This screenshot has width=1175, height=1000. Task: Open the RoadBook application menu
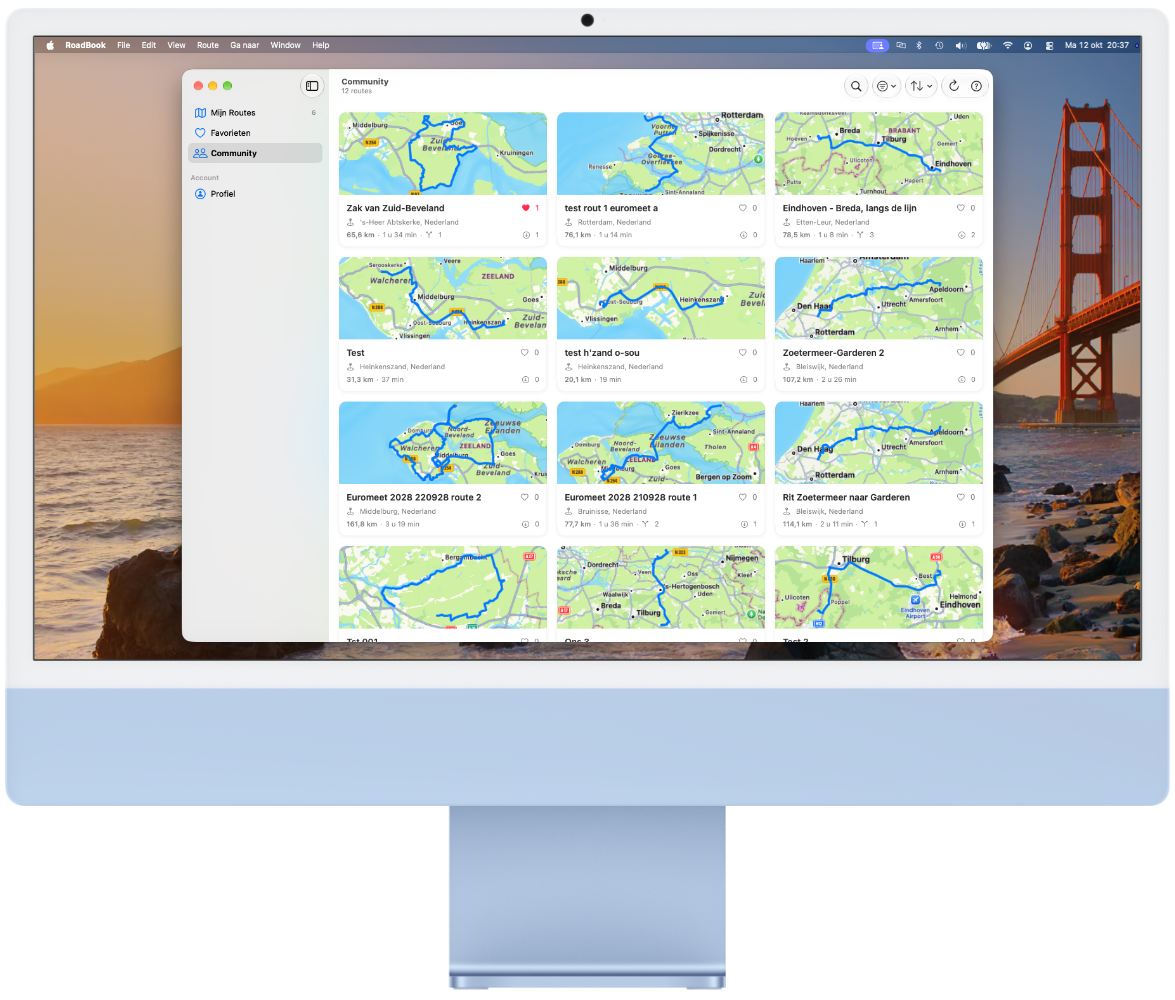85,45
